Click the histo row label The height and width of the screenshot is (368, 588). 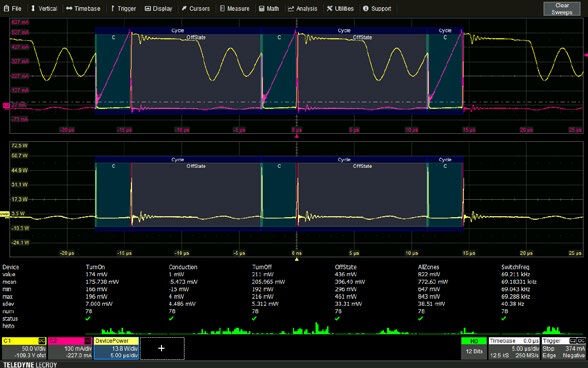pyautogui.click(x=8, y=326)
